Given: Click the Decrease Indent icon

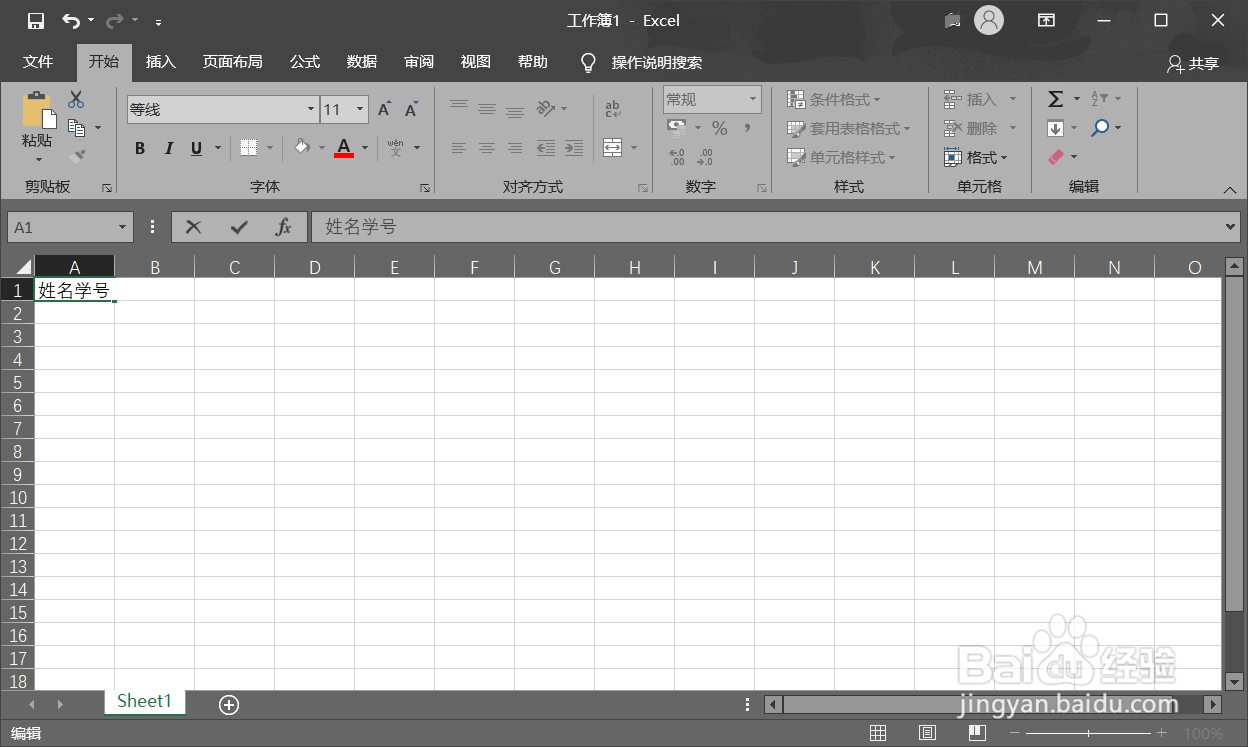Looking at the screenshot, I should (x=546, y=148).
